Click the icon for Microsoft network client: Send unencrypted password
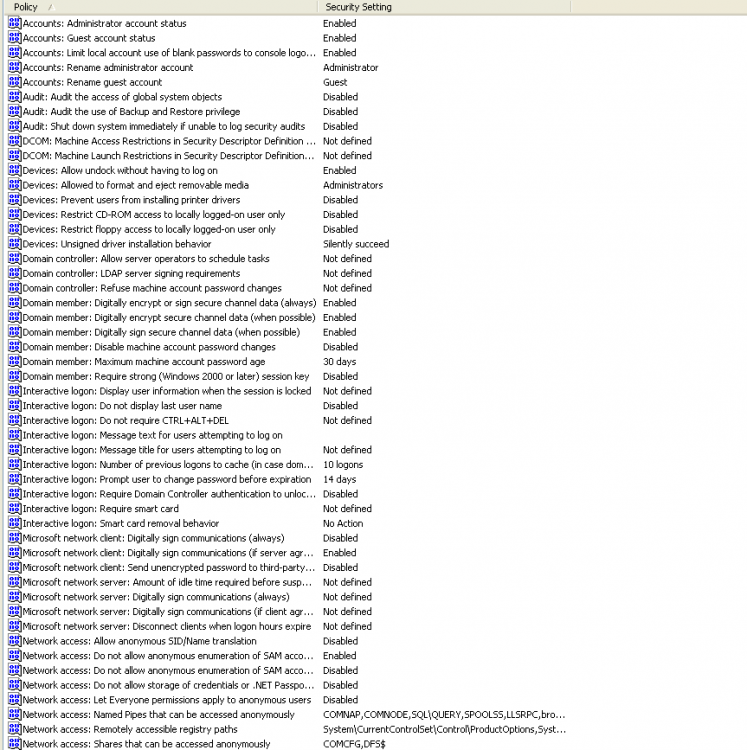This screenshot has width=747, height=750. click(15, 567)
